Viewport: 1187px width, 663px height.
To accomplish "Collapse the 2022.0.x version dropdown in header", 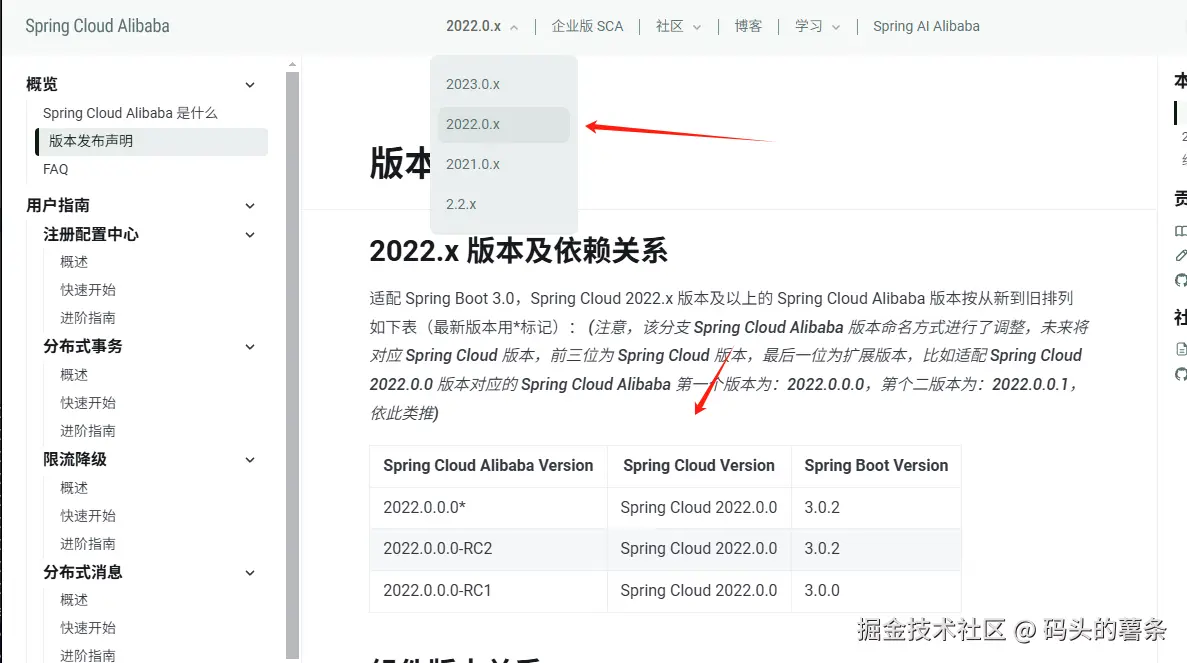I will click(x=482, y=26).
